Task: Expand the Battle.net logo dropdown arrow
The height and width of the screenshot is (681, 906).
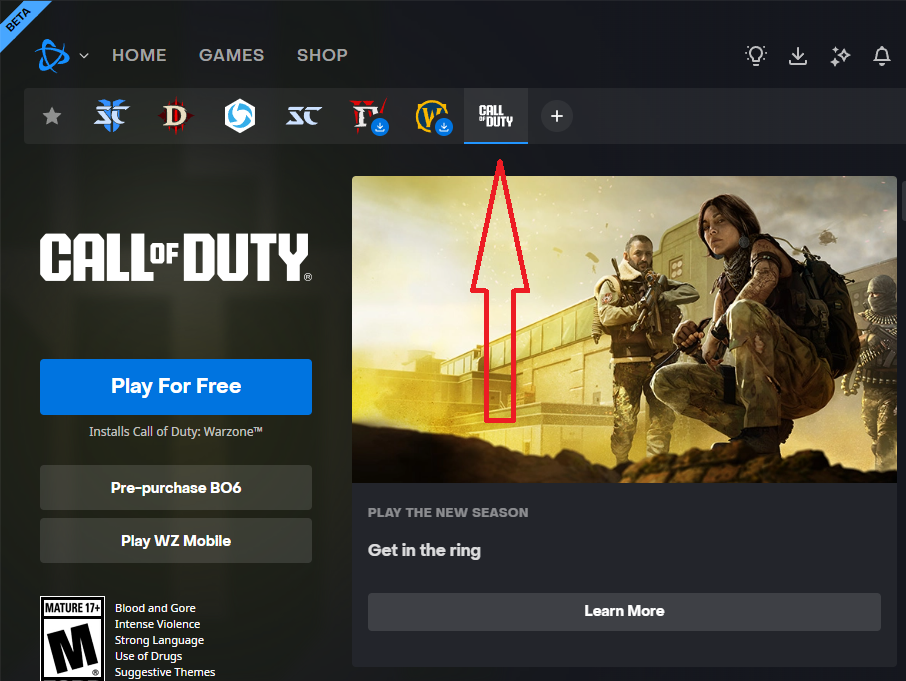Action: [x=84, y=55]
